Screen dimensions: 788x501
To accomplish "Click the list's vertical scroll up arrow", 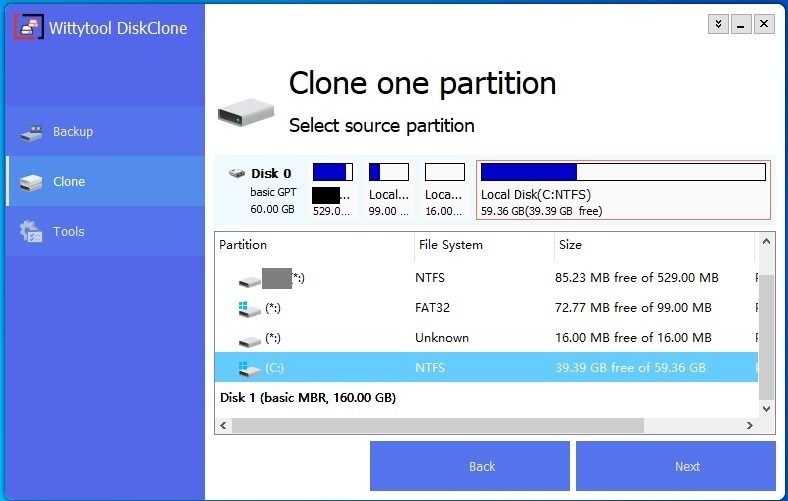I will (x=766, y=242).
